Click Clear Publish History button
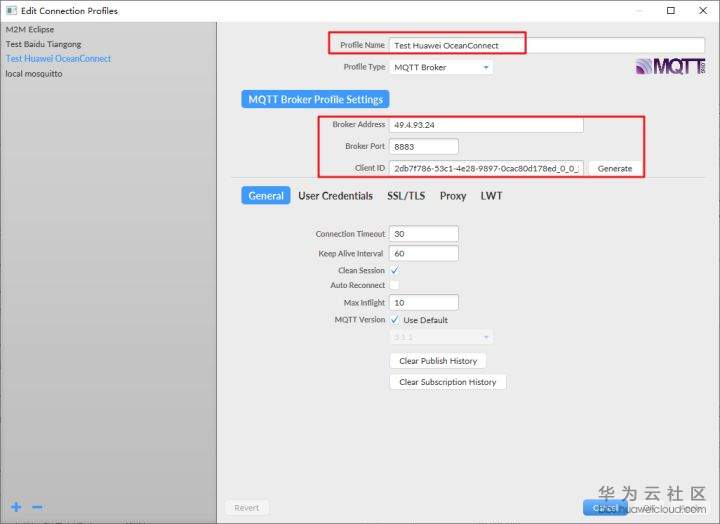 point(438,361)
